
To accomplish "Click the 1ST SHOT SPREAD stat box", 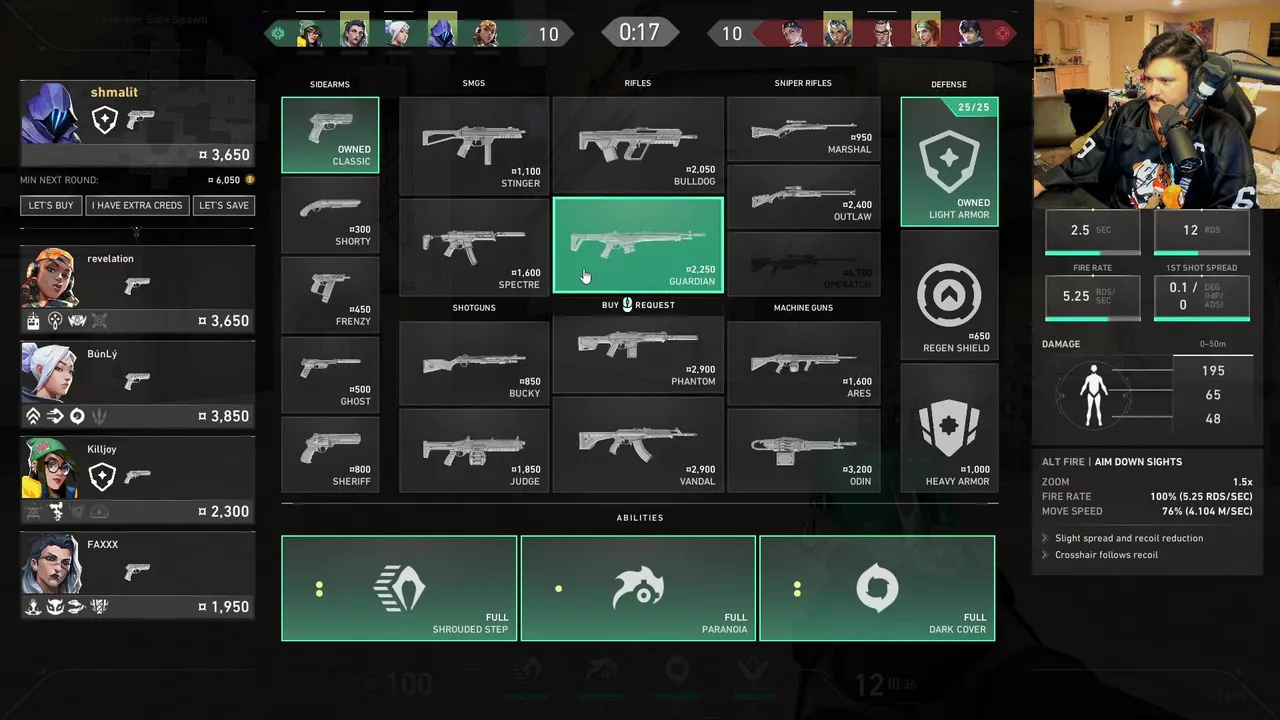I will pyautogui.click(x=1202, y=297).
